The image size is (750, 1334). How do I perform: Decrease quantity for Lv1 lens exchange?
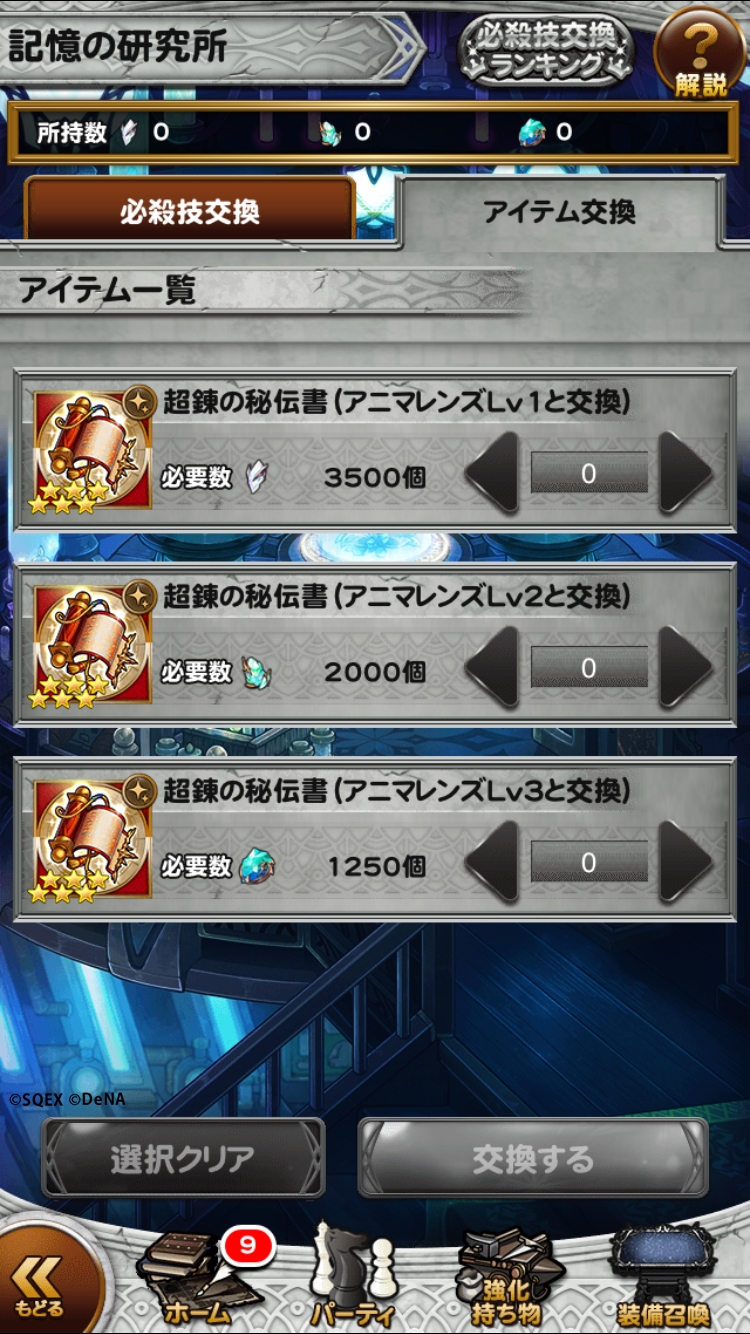492,473
